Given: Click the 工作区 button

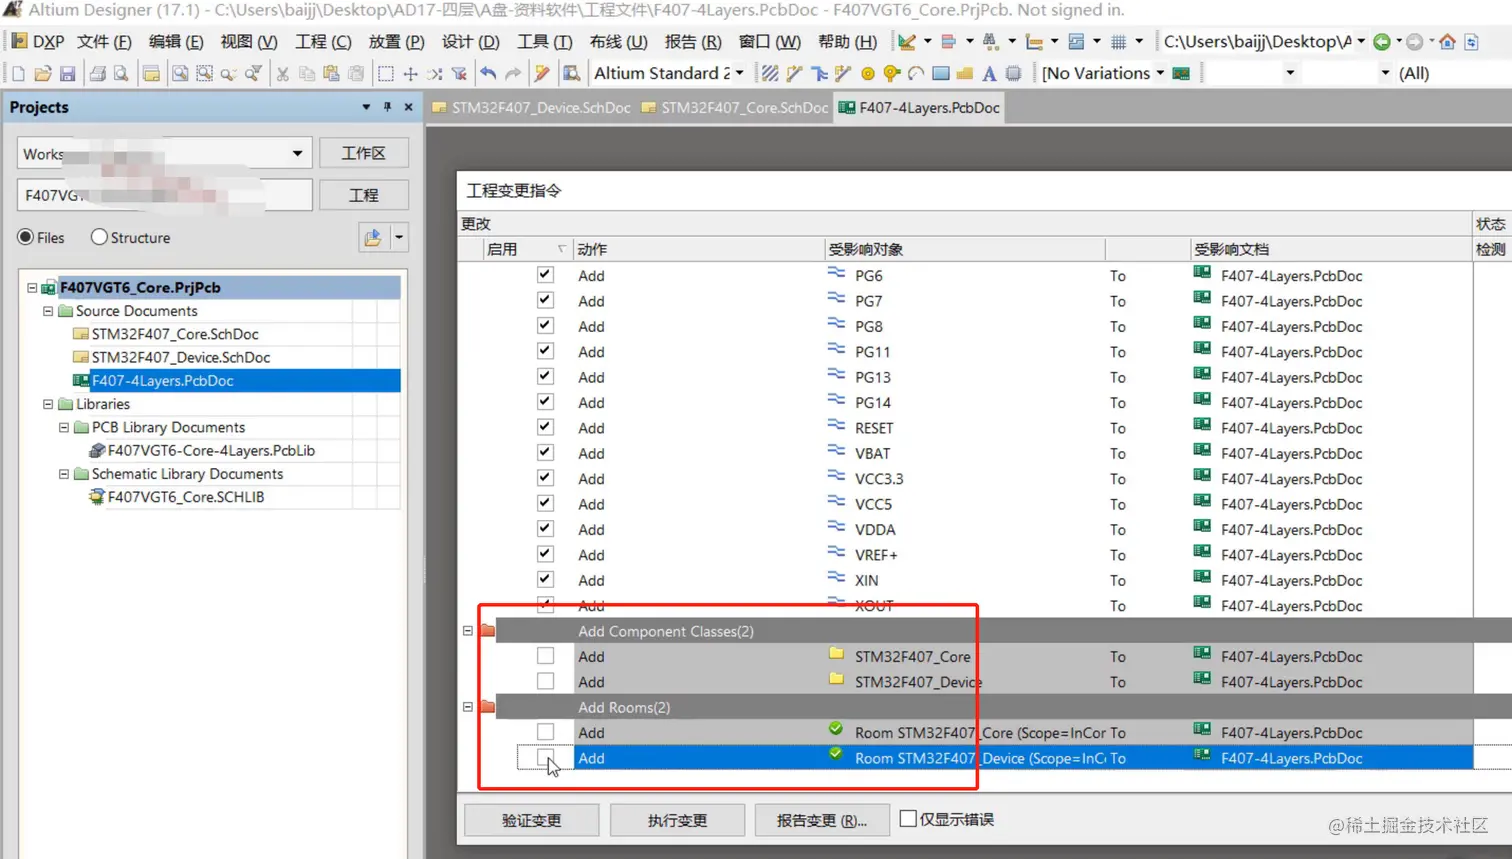Looking at the screenshot, I should [363, 153].
